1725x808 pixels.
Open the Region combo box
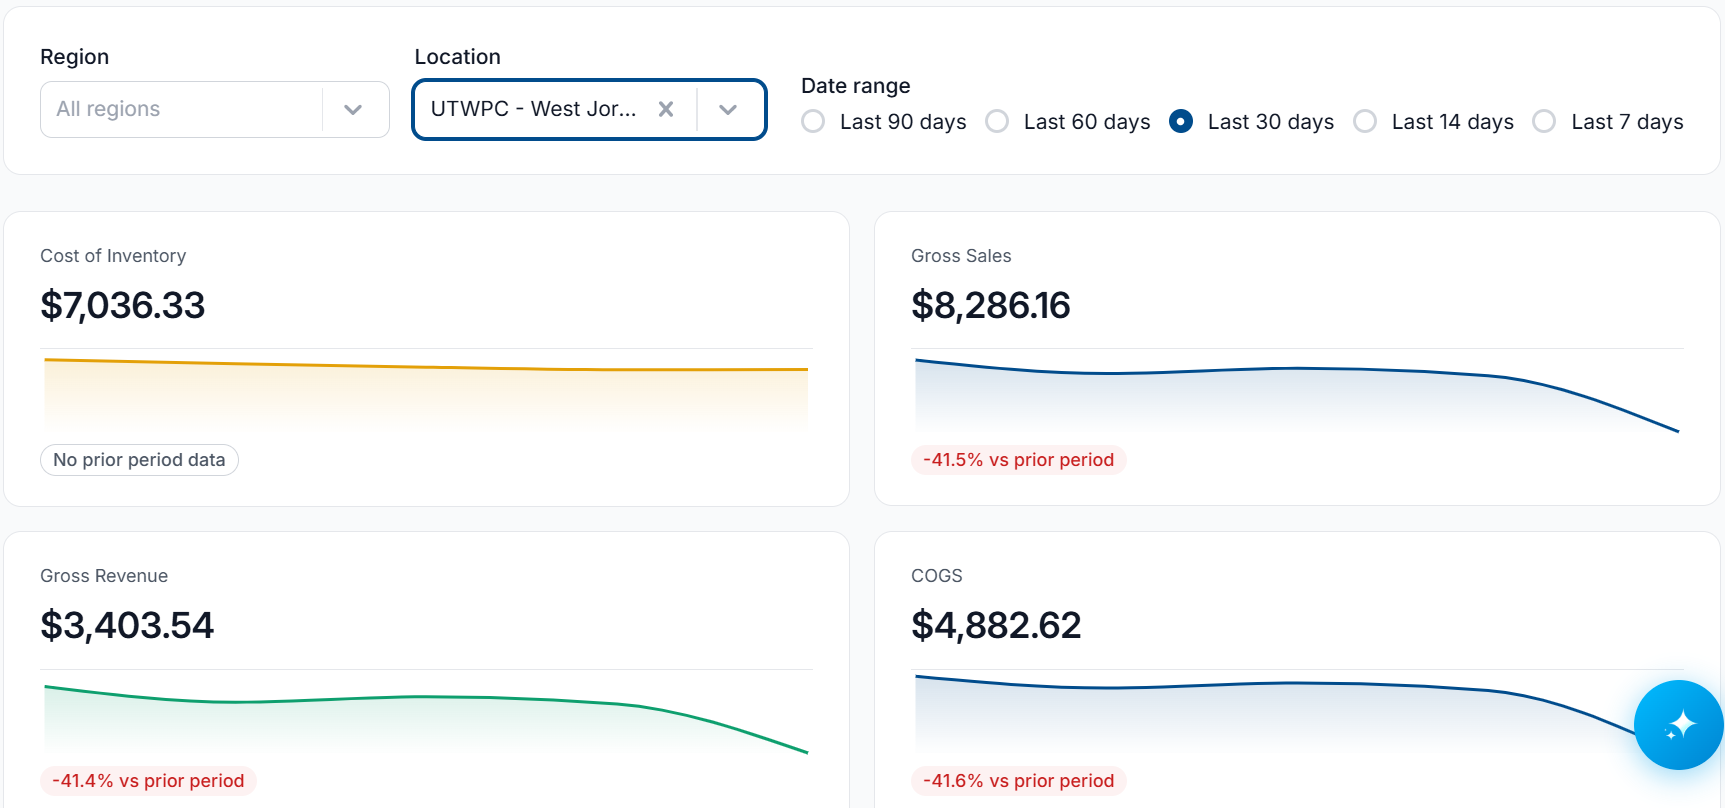click(x=215, y=109)
